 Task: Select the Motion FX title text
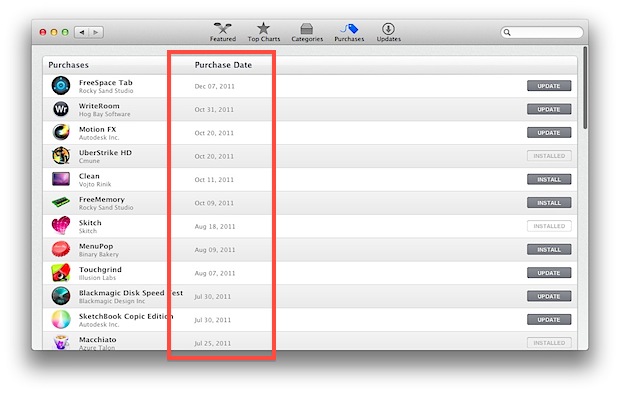[x=97, y=129]
